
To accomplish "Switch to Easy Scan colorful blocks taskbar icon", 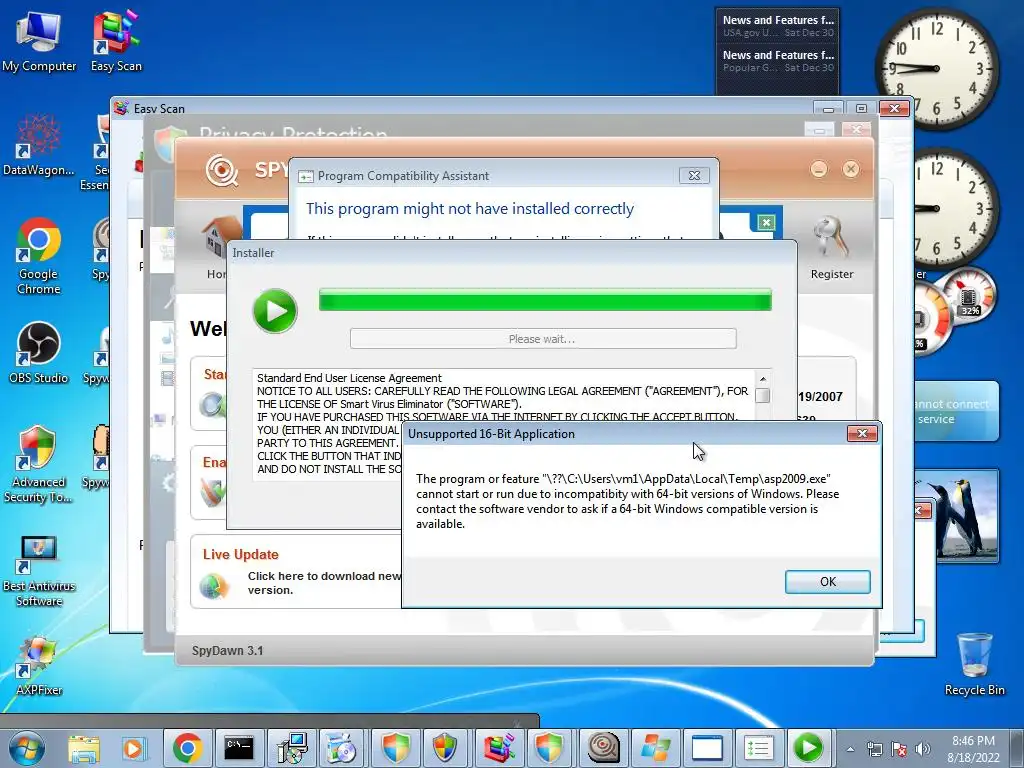I will tap(500, 748).
